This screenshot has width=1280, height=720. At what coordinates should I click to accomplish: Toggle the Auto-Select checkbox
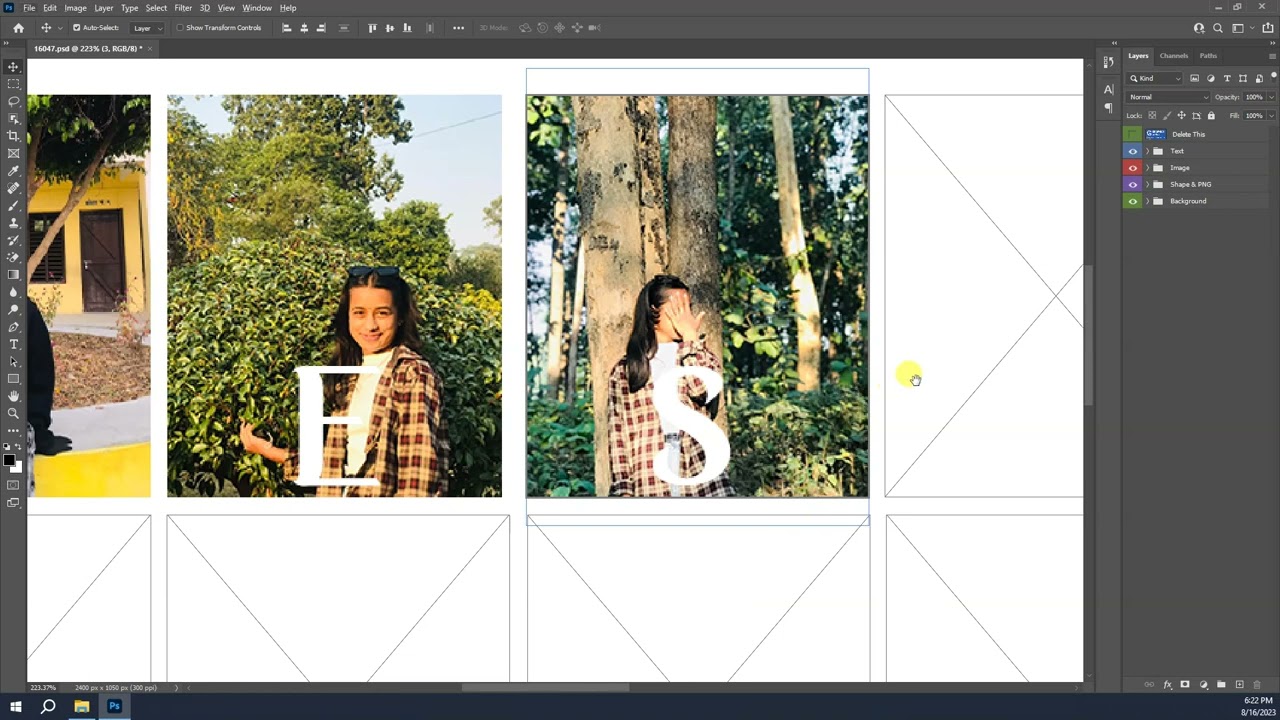[x=76, y=28]
